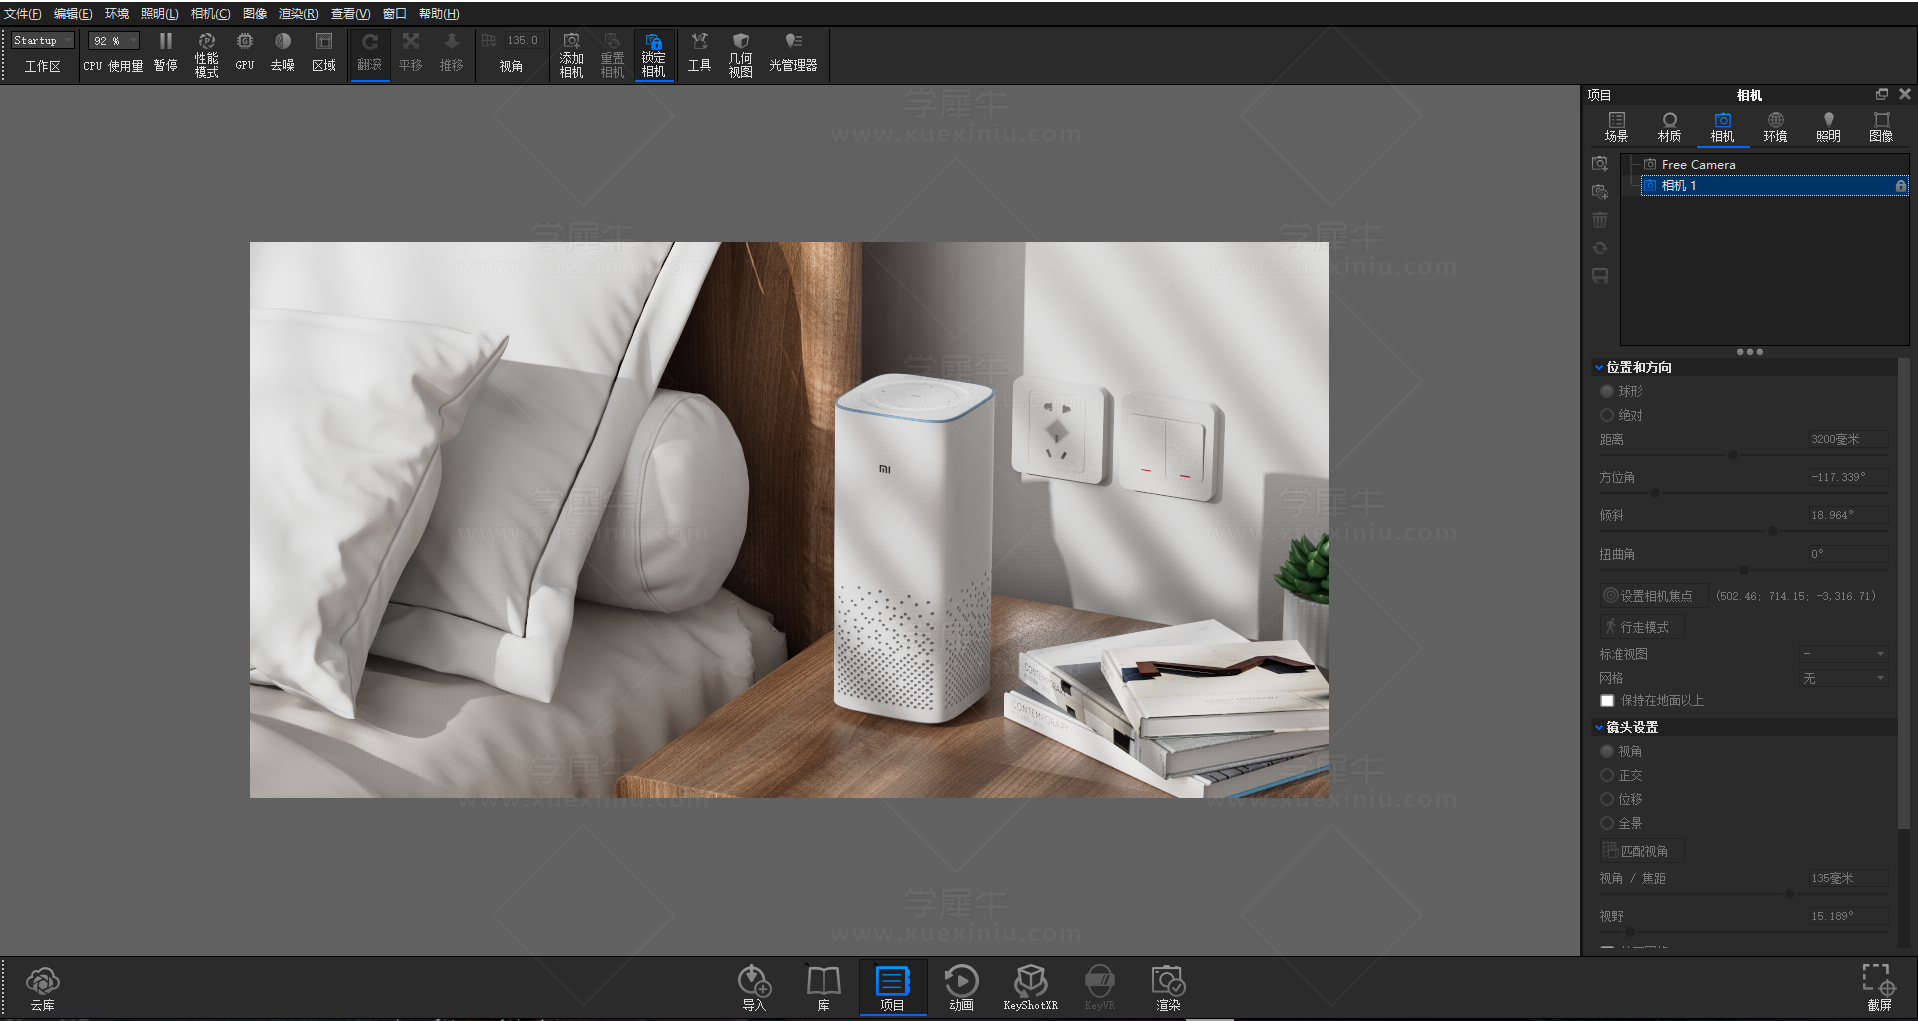
Task: Select 相机 1 in camera list
Action: coord(1775,186)
